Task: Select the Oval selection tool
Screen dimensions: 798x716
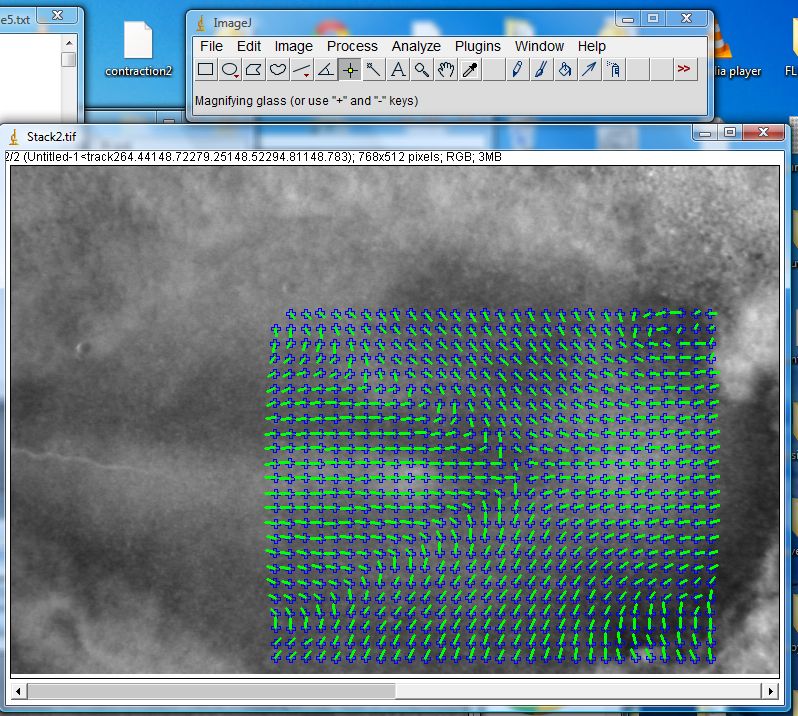Action: [x=229, y=69]
